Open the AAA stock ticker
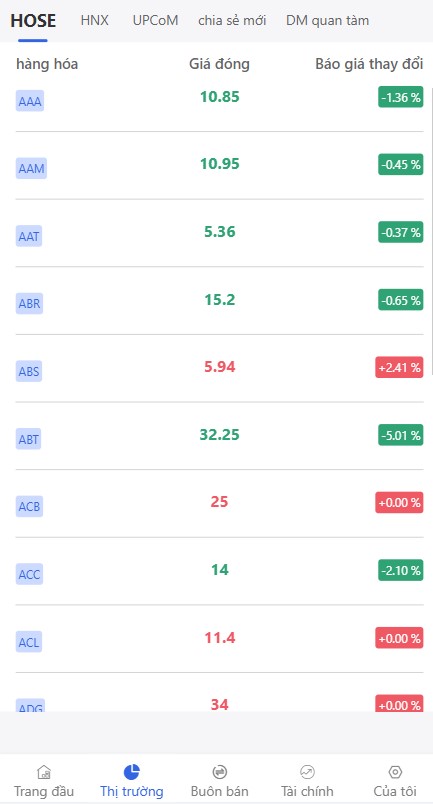The height and width of the screenshot is (804, 433). (x=30, y=101)
